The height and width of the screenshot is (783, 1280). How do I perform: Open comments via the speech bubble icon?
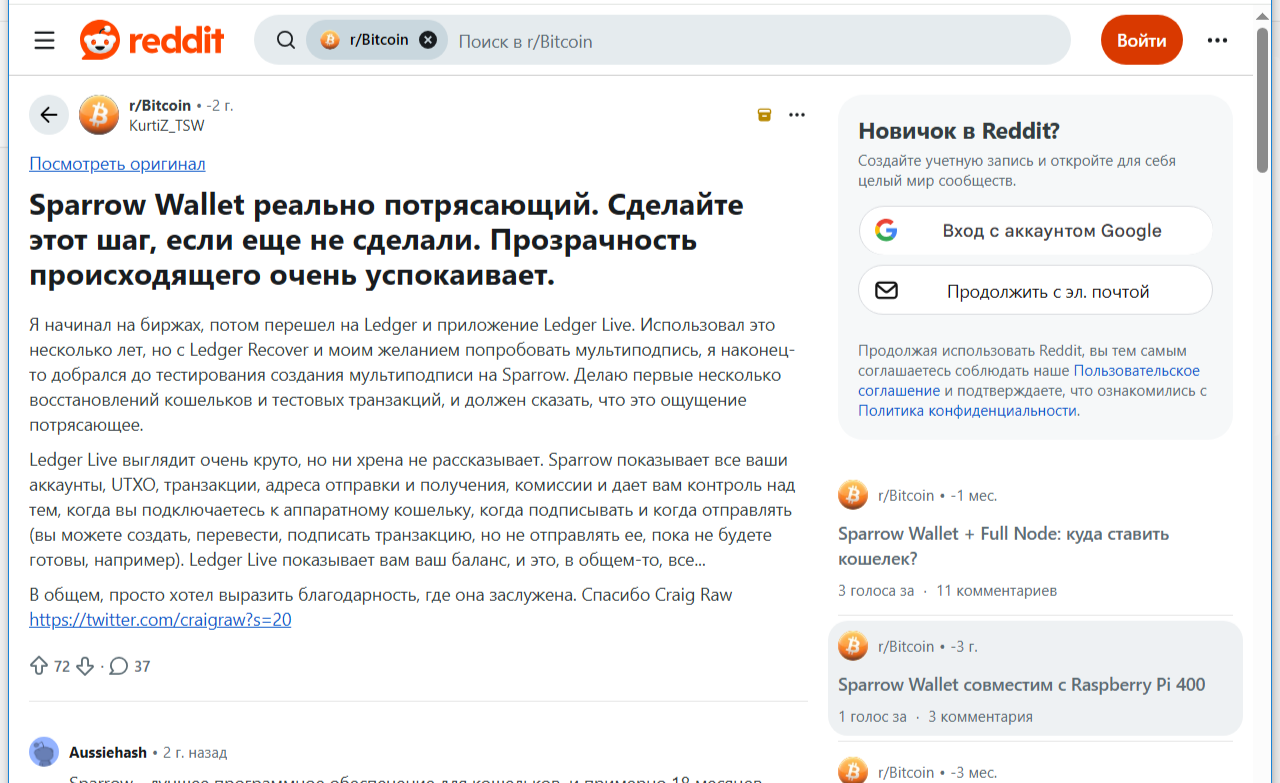[120, 665]
